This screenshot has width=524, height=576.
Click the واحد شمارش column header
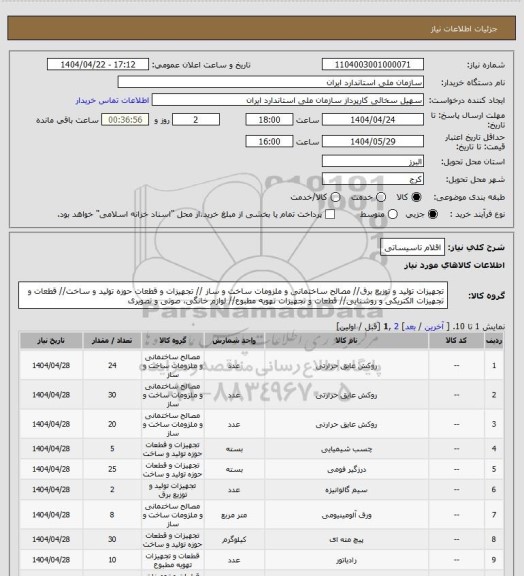(234, 341)
